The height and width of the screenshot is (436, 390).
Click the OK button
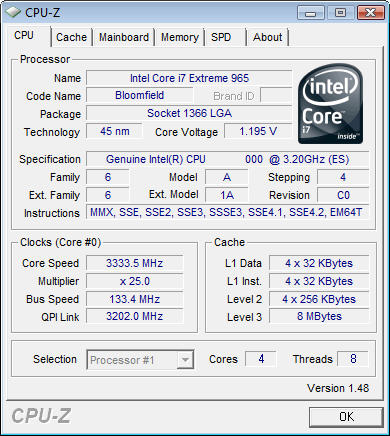click(346, 417)
